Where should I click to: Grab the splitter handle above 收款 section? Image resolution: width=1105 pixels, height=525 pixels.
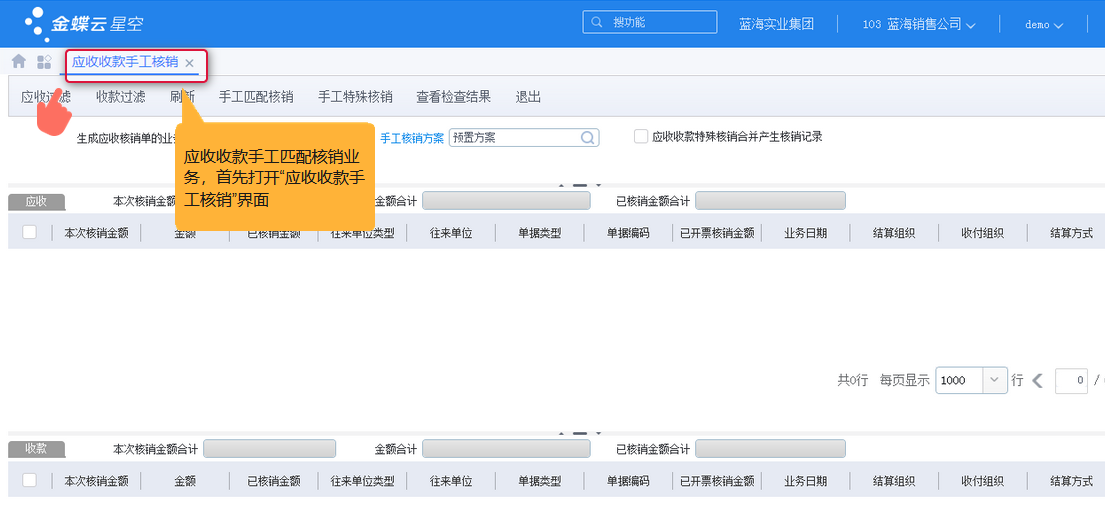[x=580, y=433]
